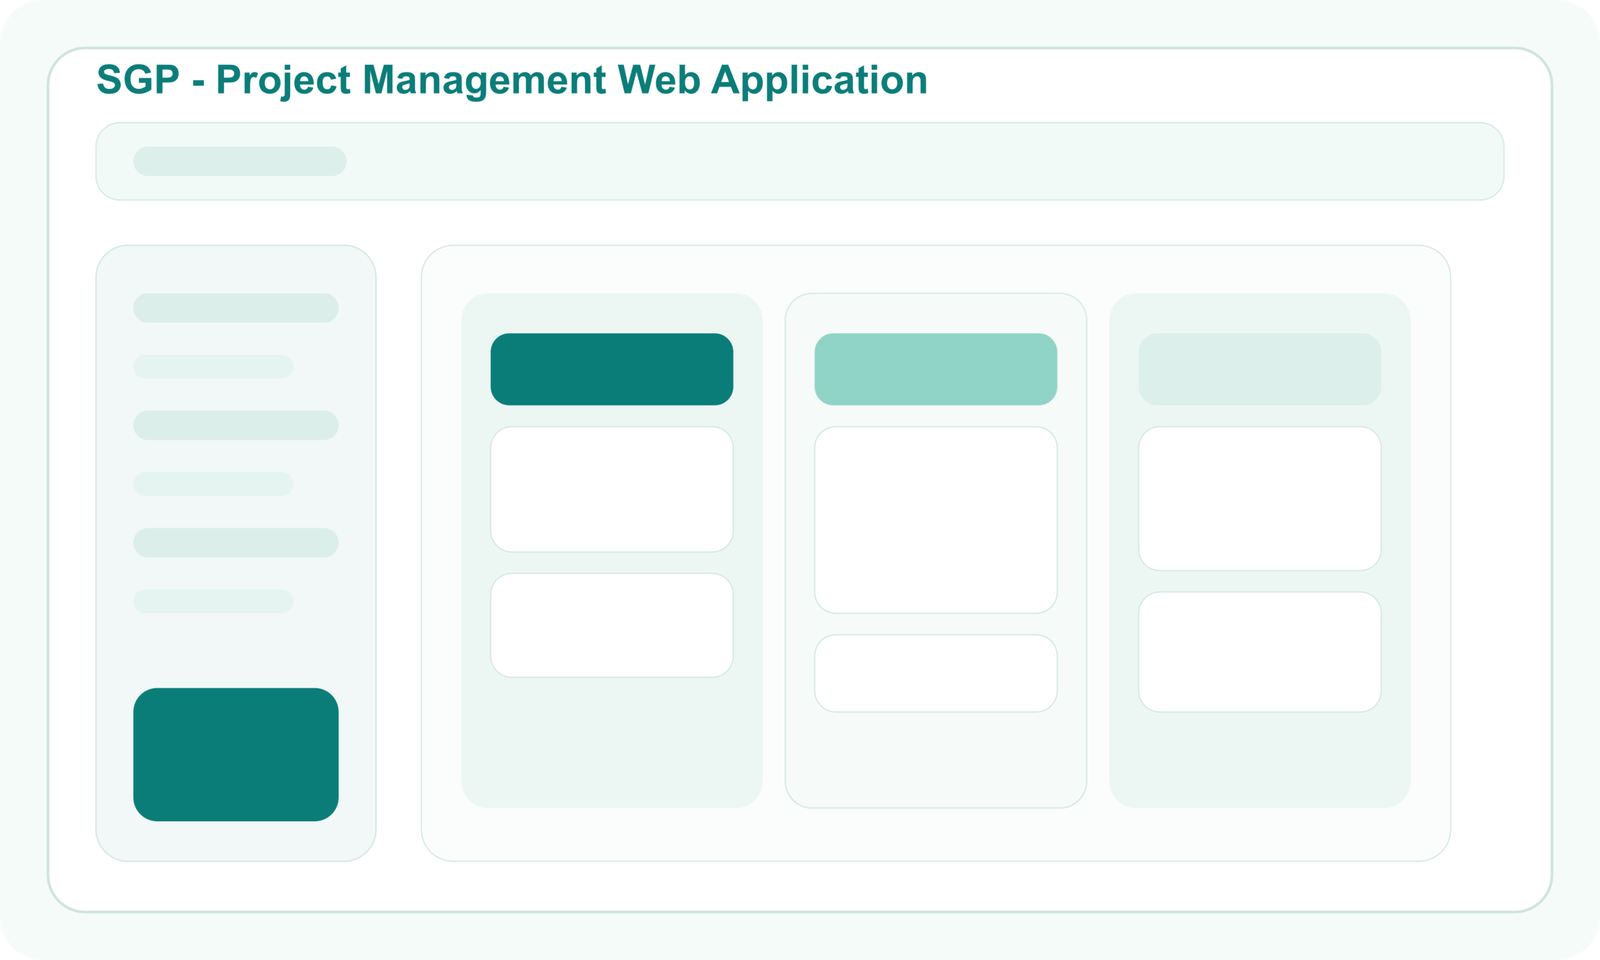Select the third sidebar menu item
1600x960 pixels.
(236, 425)
